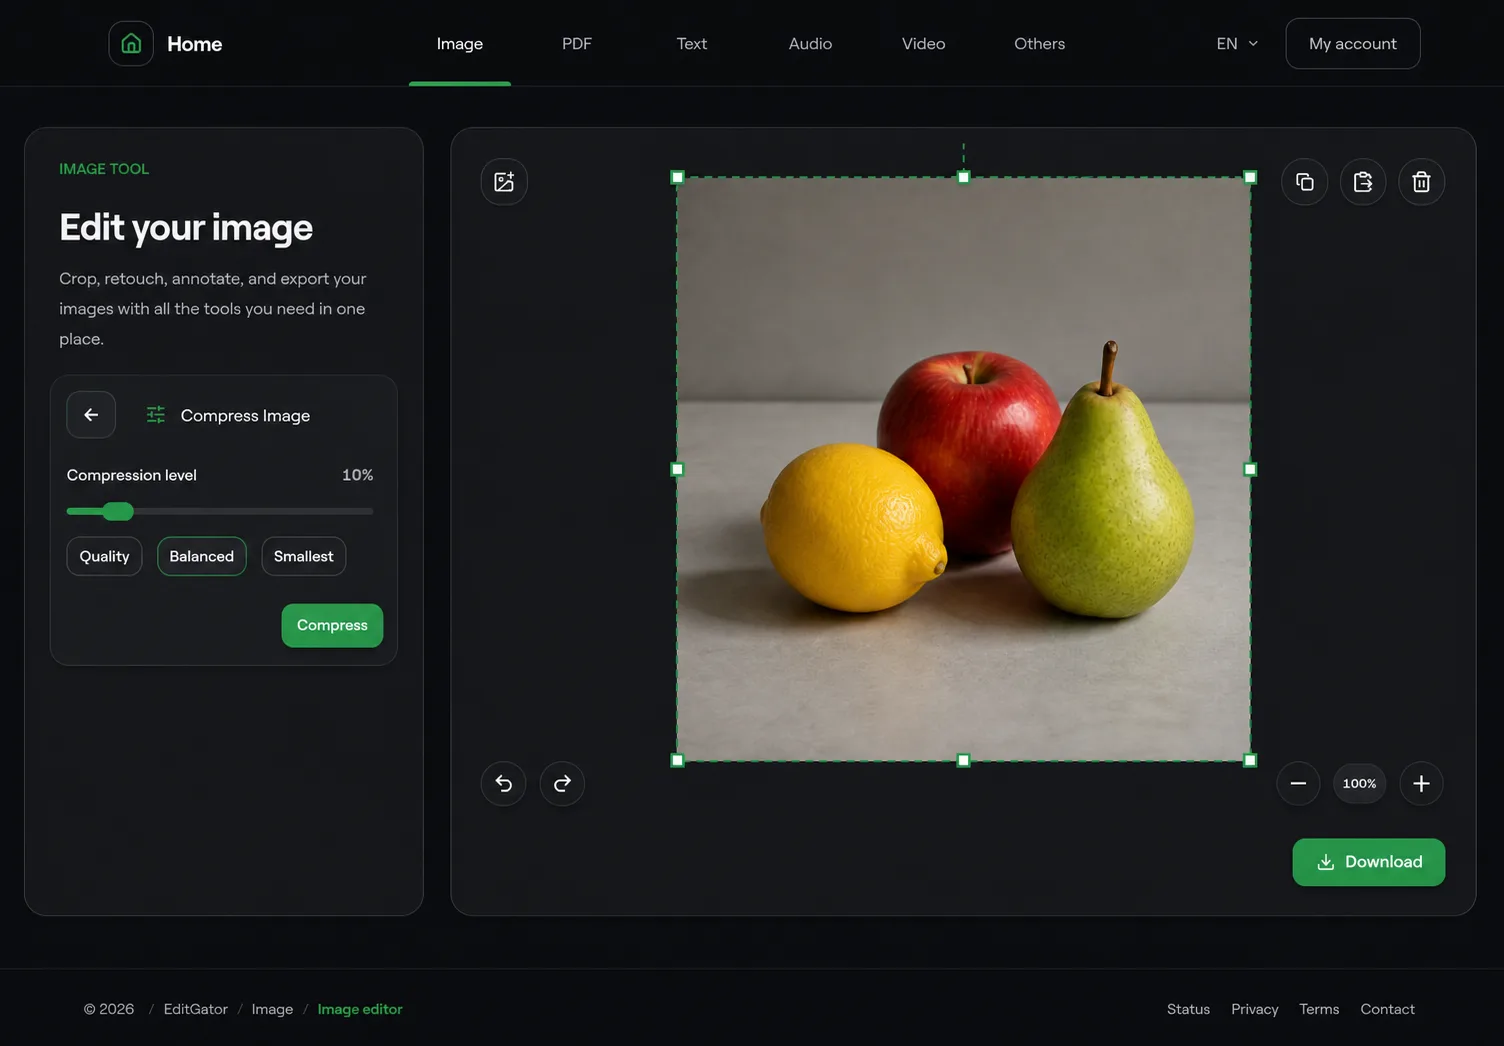Screen dimensions: 1504x1046
Task: Click the © 2026 footer text
Action: (x=109, y=1009)
